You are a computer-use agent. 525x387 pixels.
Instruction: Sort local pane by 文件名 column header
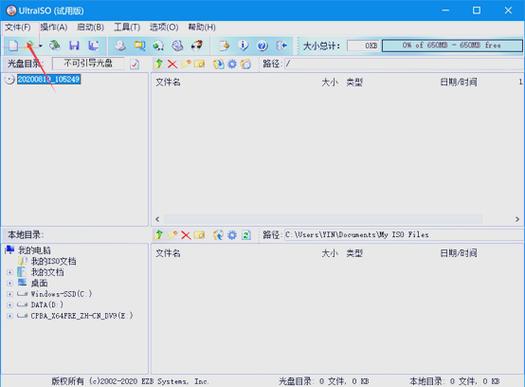tap(168, 253)
